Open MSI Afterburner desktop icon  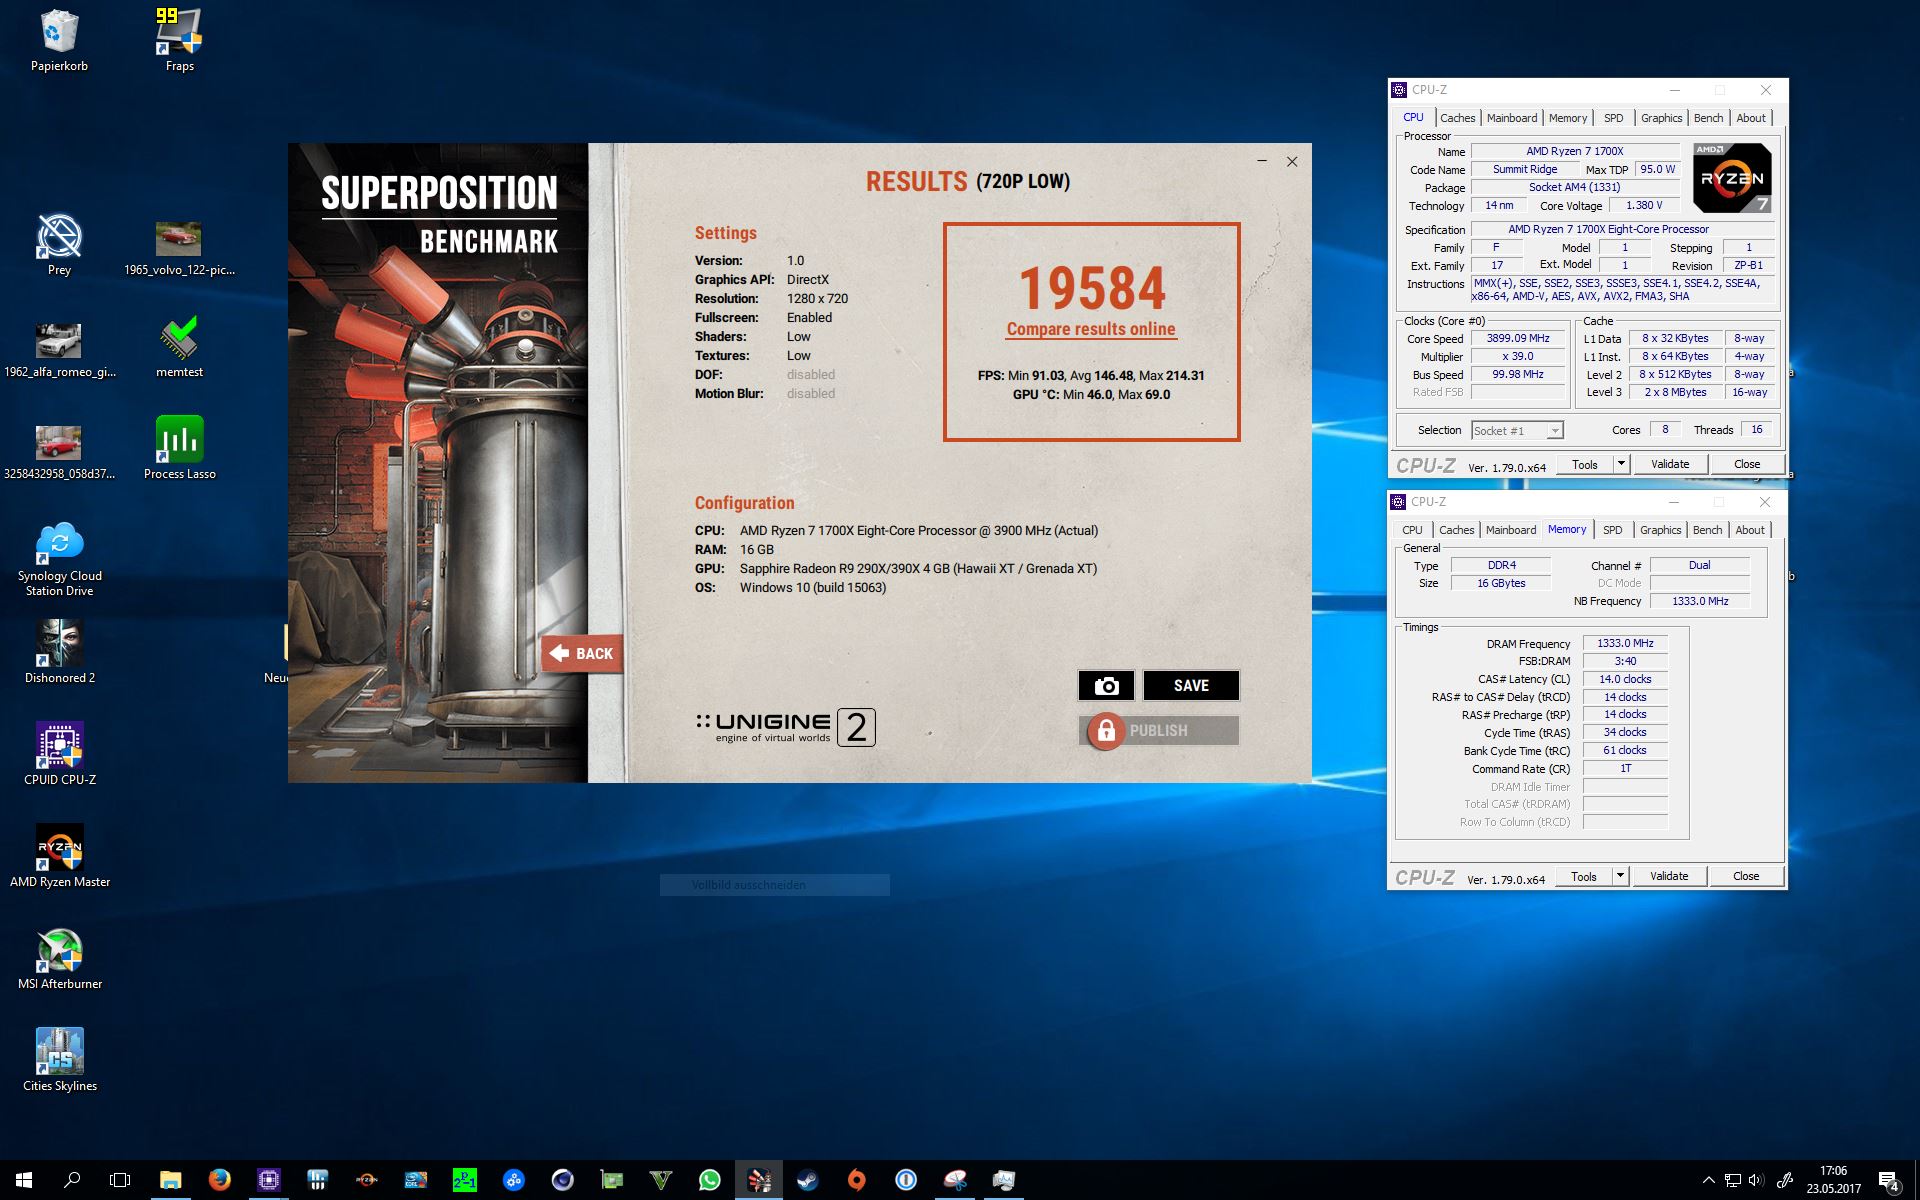point(60,951)
